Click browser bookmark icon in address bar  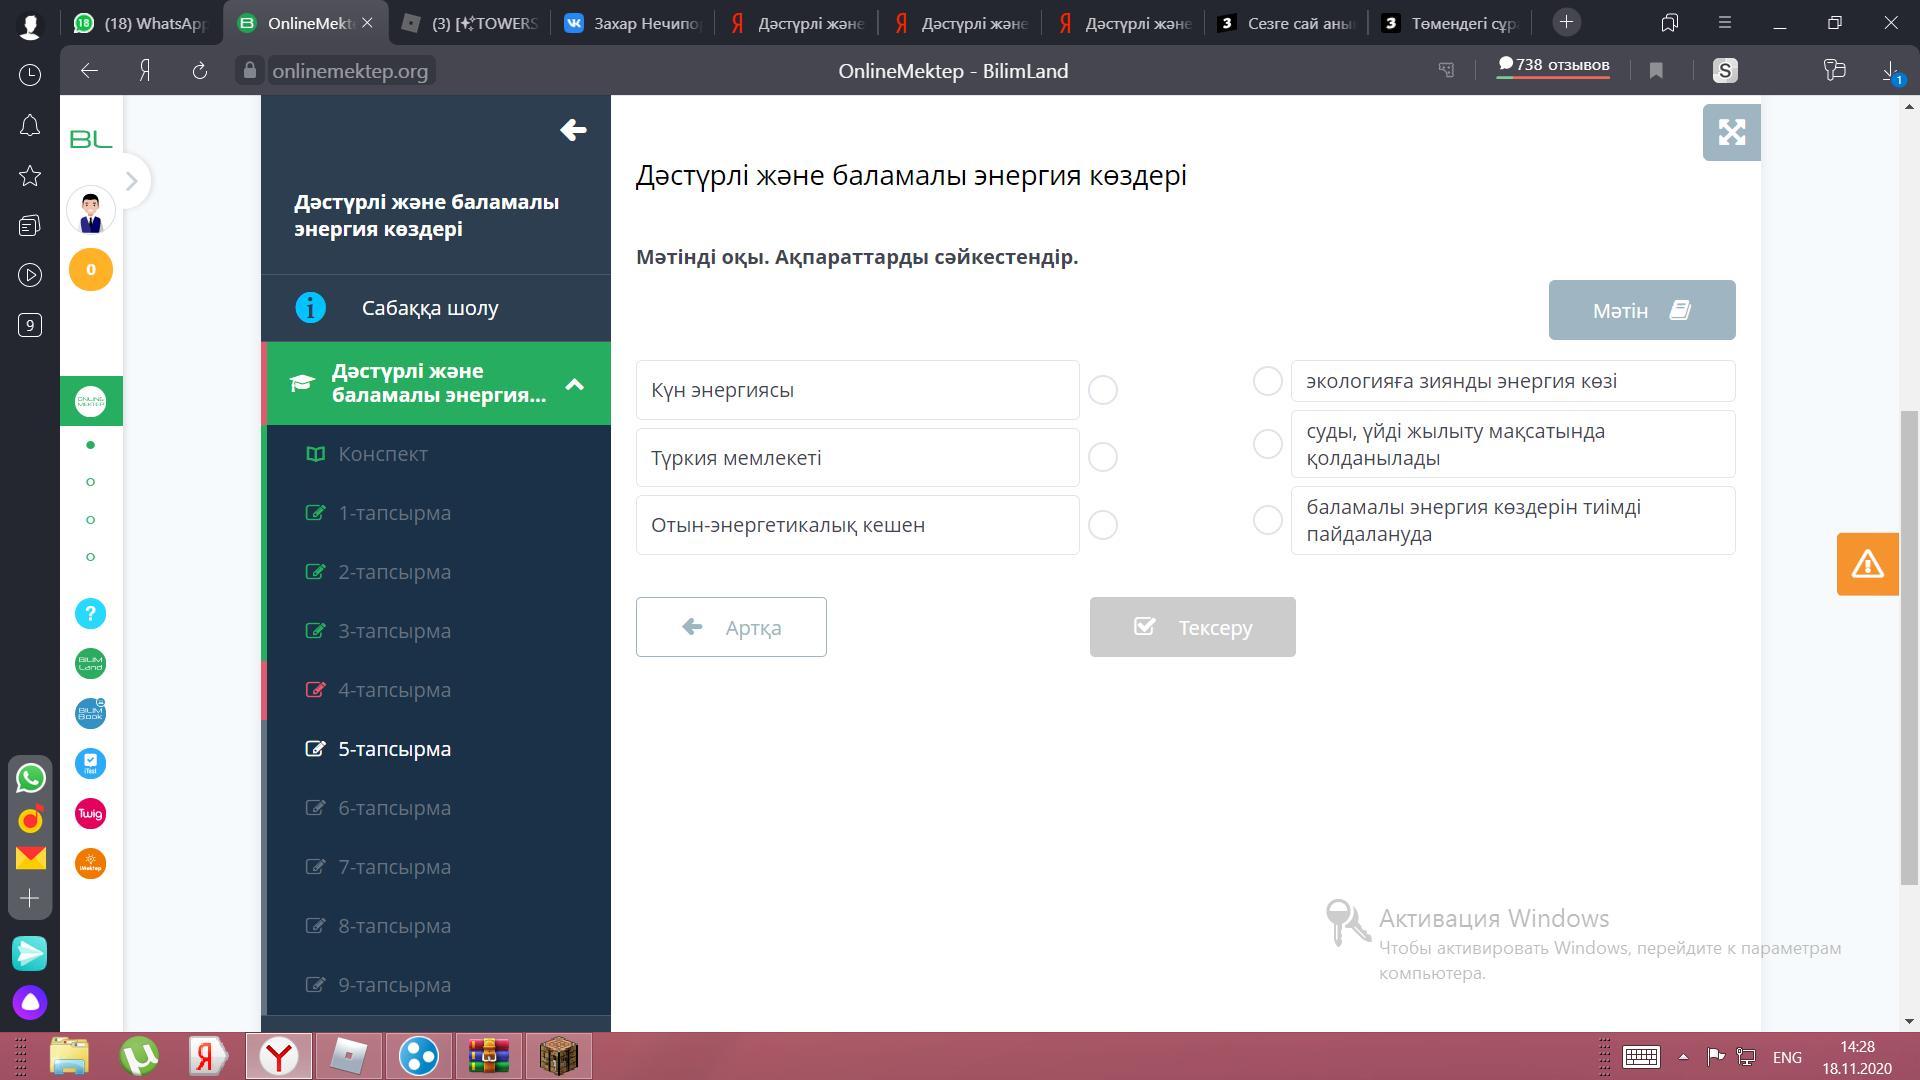point(1656,71)
